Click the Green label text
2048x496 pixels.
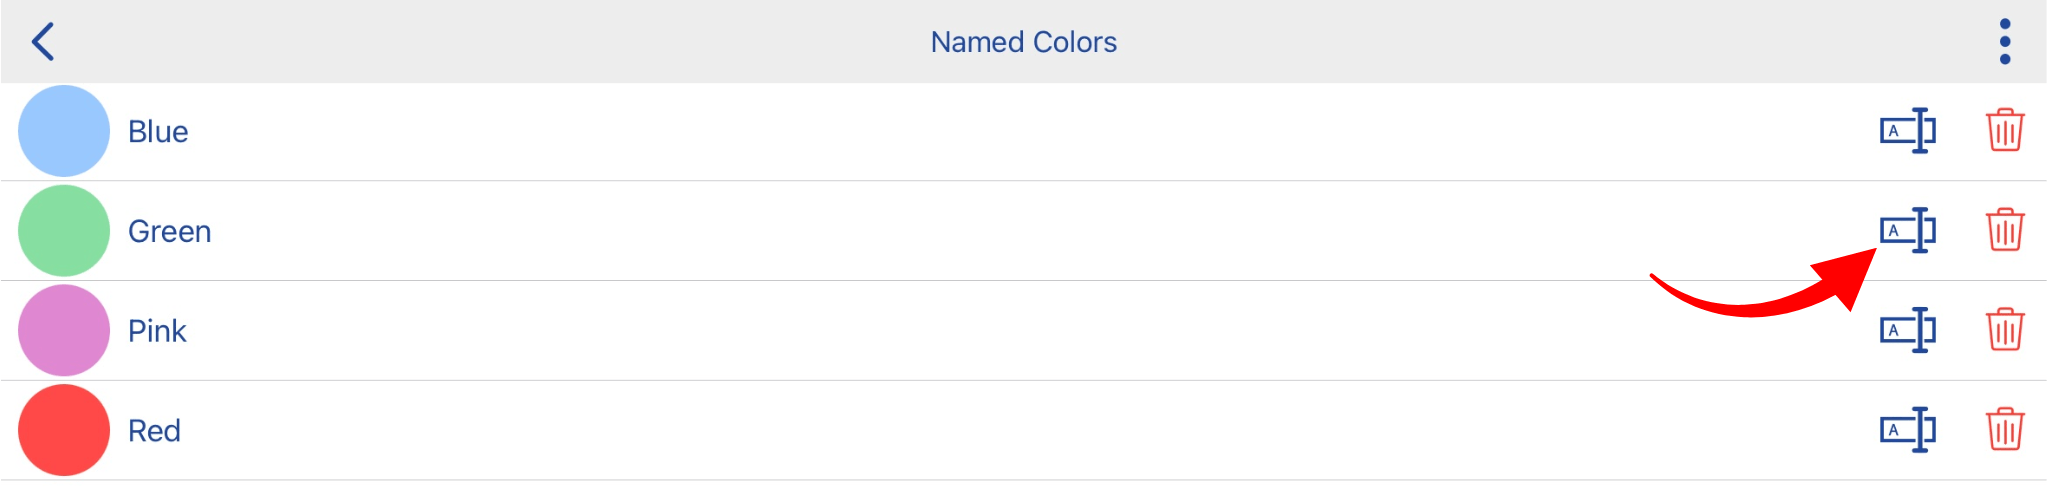pyautogui.click(x=170, y=232)
